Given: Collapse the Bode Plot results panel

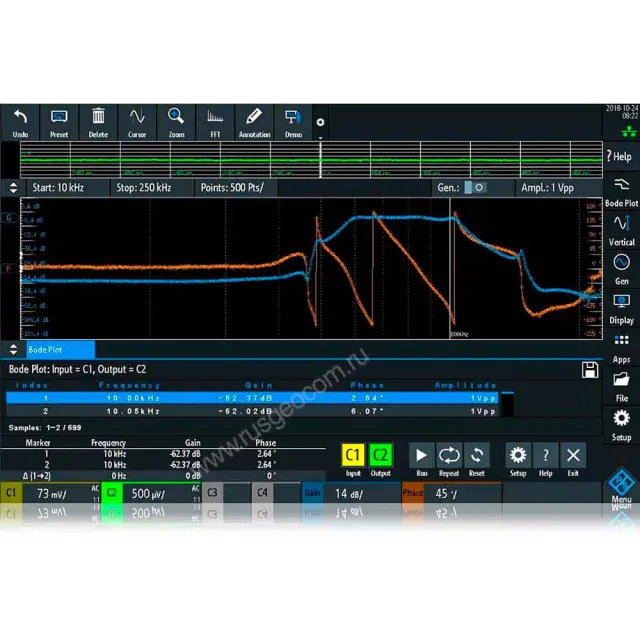Looking at the screenshot, I should tap(13, 349).
